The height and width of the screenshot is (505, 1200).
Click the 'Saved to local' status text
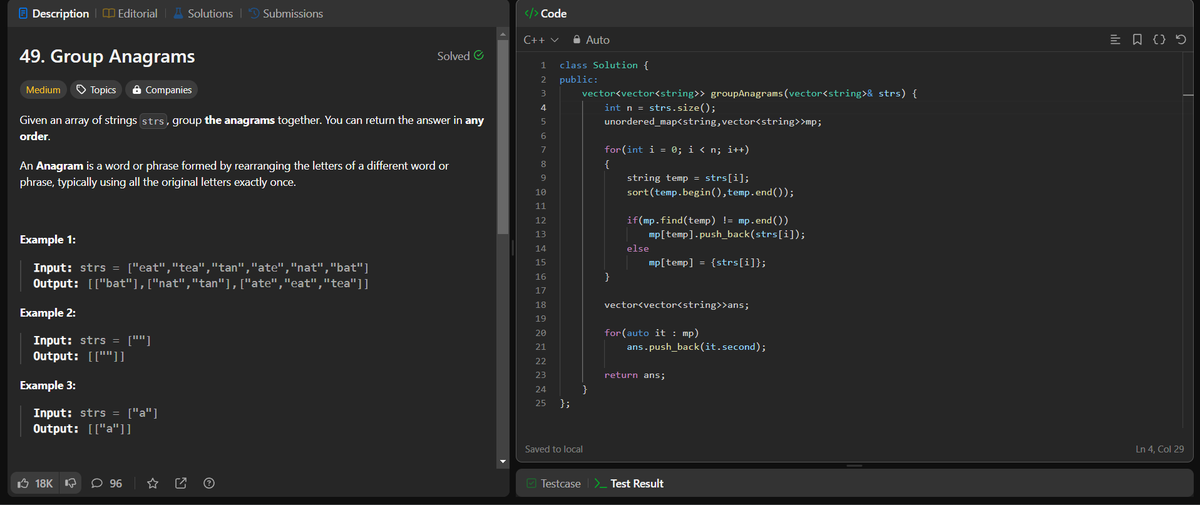pos(554,450)
